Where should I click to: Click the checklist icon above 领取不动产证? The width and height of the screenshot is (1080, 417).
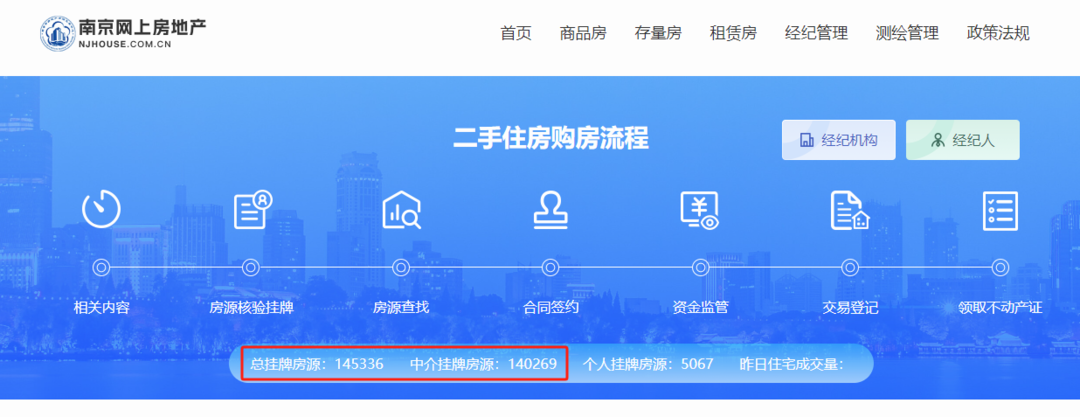pos(1000,210)
